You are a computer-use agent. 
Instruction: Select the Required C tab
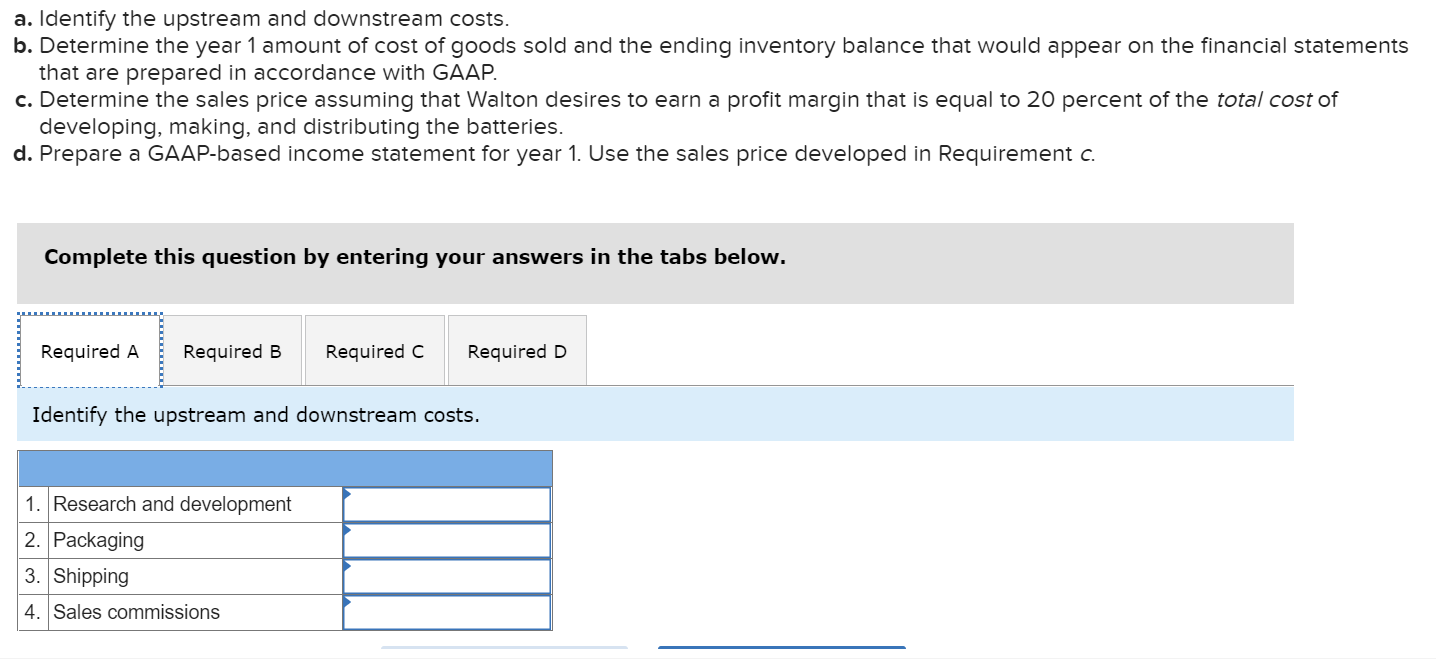[374, 351]
